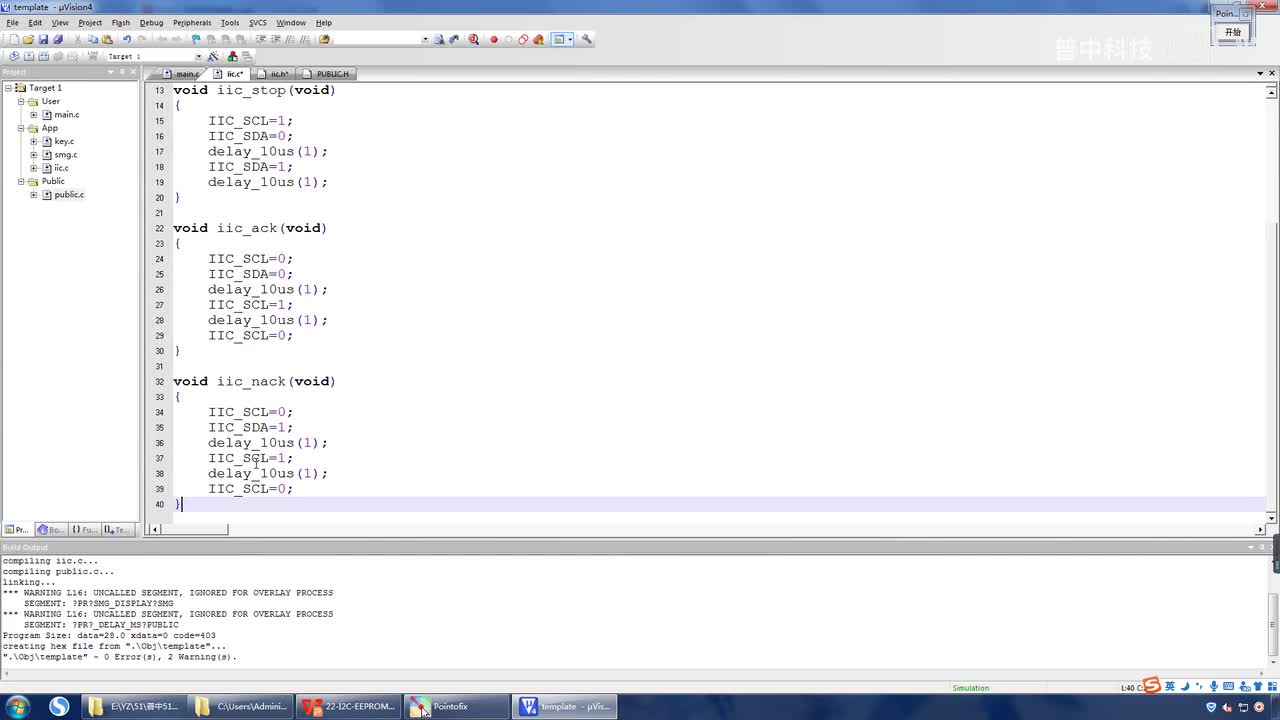Click the editor horizontal scrollbar thumb
Image resolution: width=1280 pixels, height=720 pixels.
pos(194,530)
